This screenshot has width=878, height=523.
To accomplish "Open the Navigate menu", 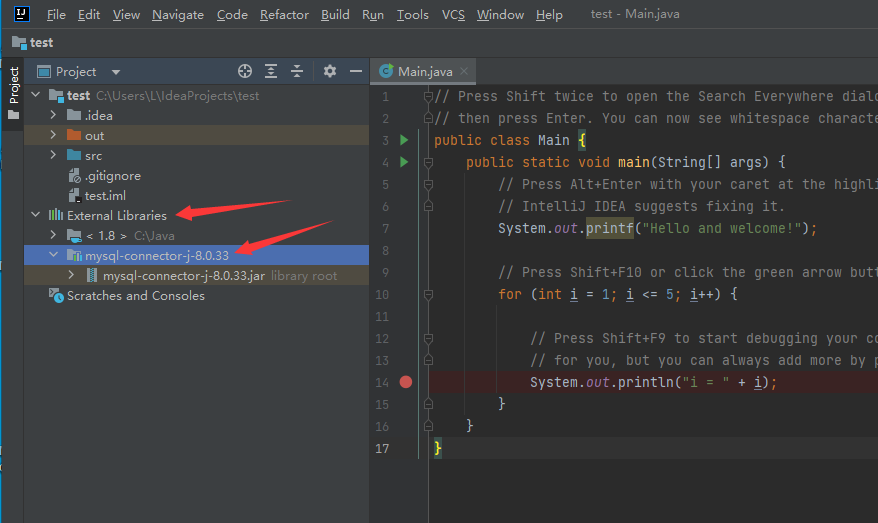I will (178, 15).
